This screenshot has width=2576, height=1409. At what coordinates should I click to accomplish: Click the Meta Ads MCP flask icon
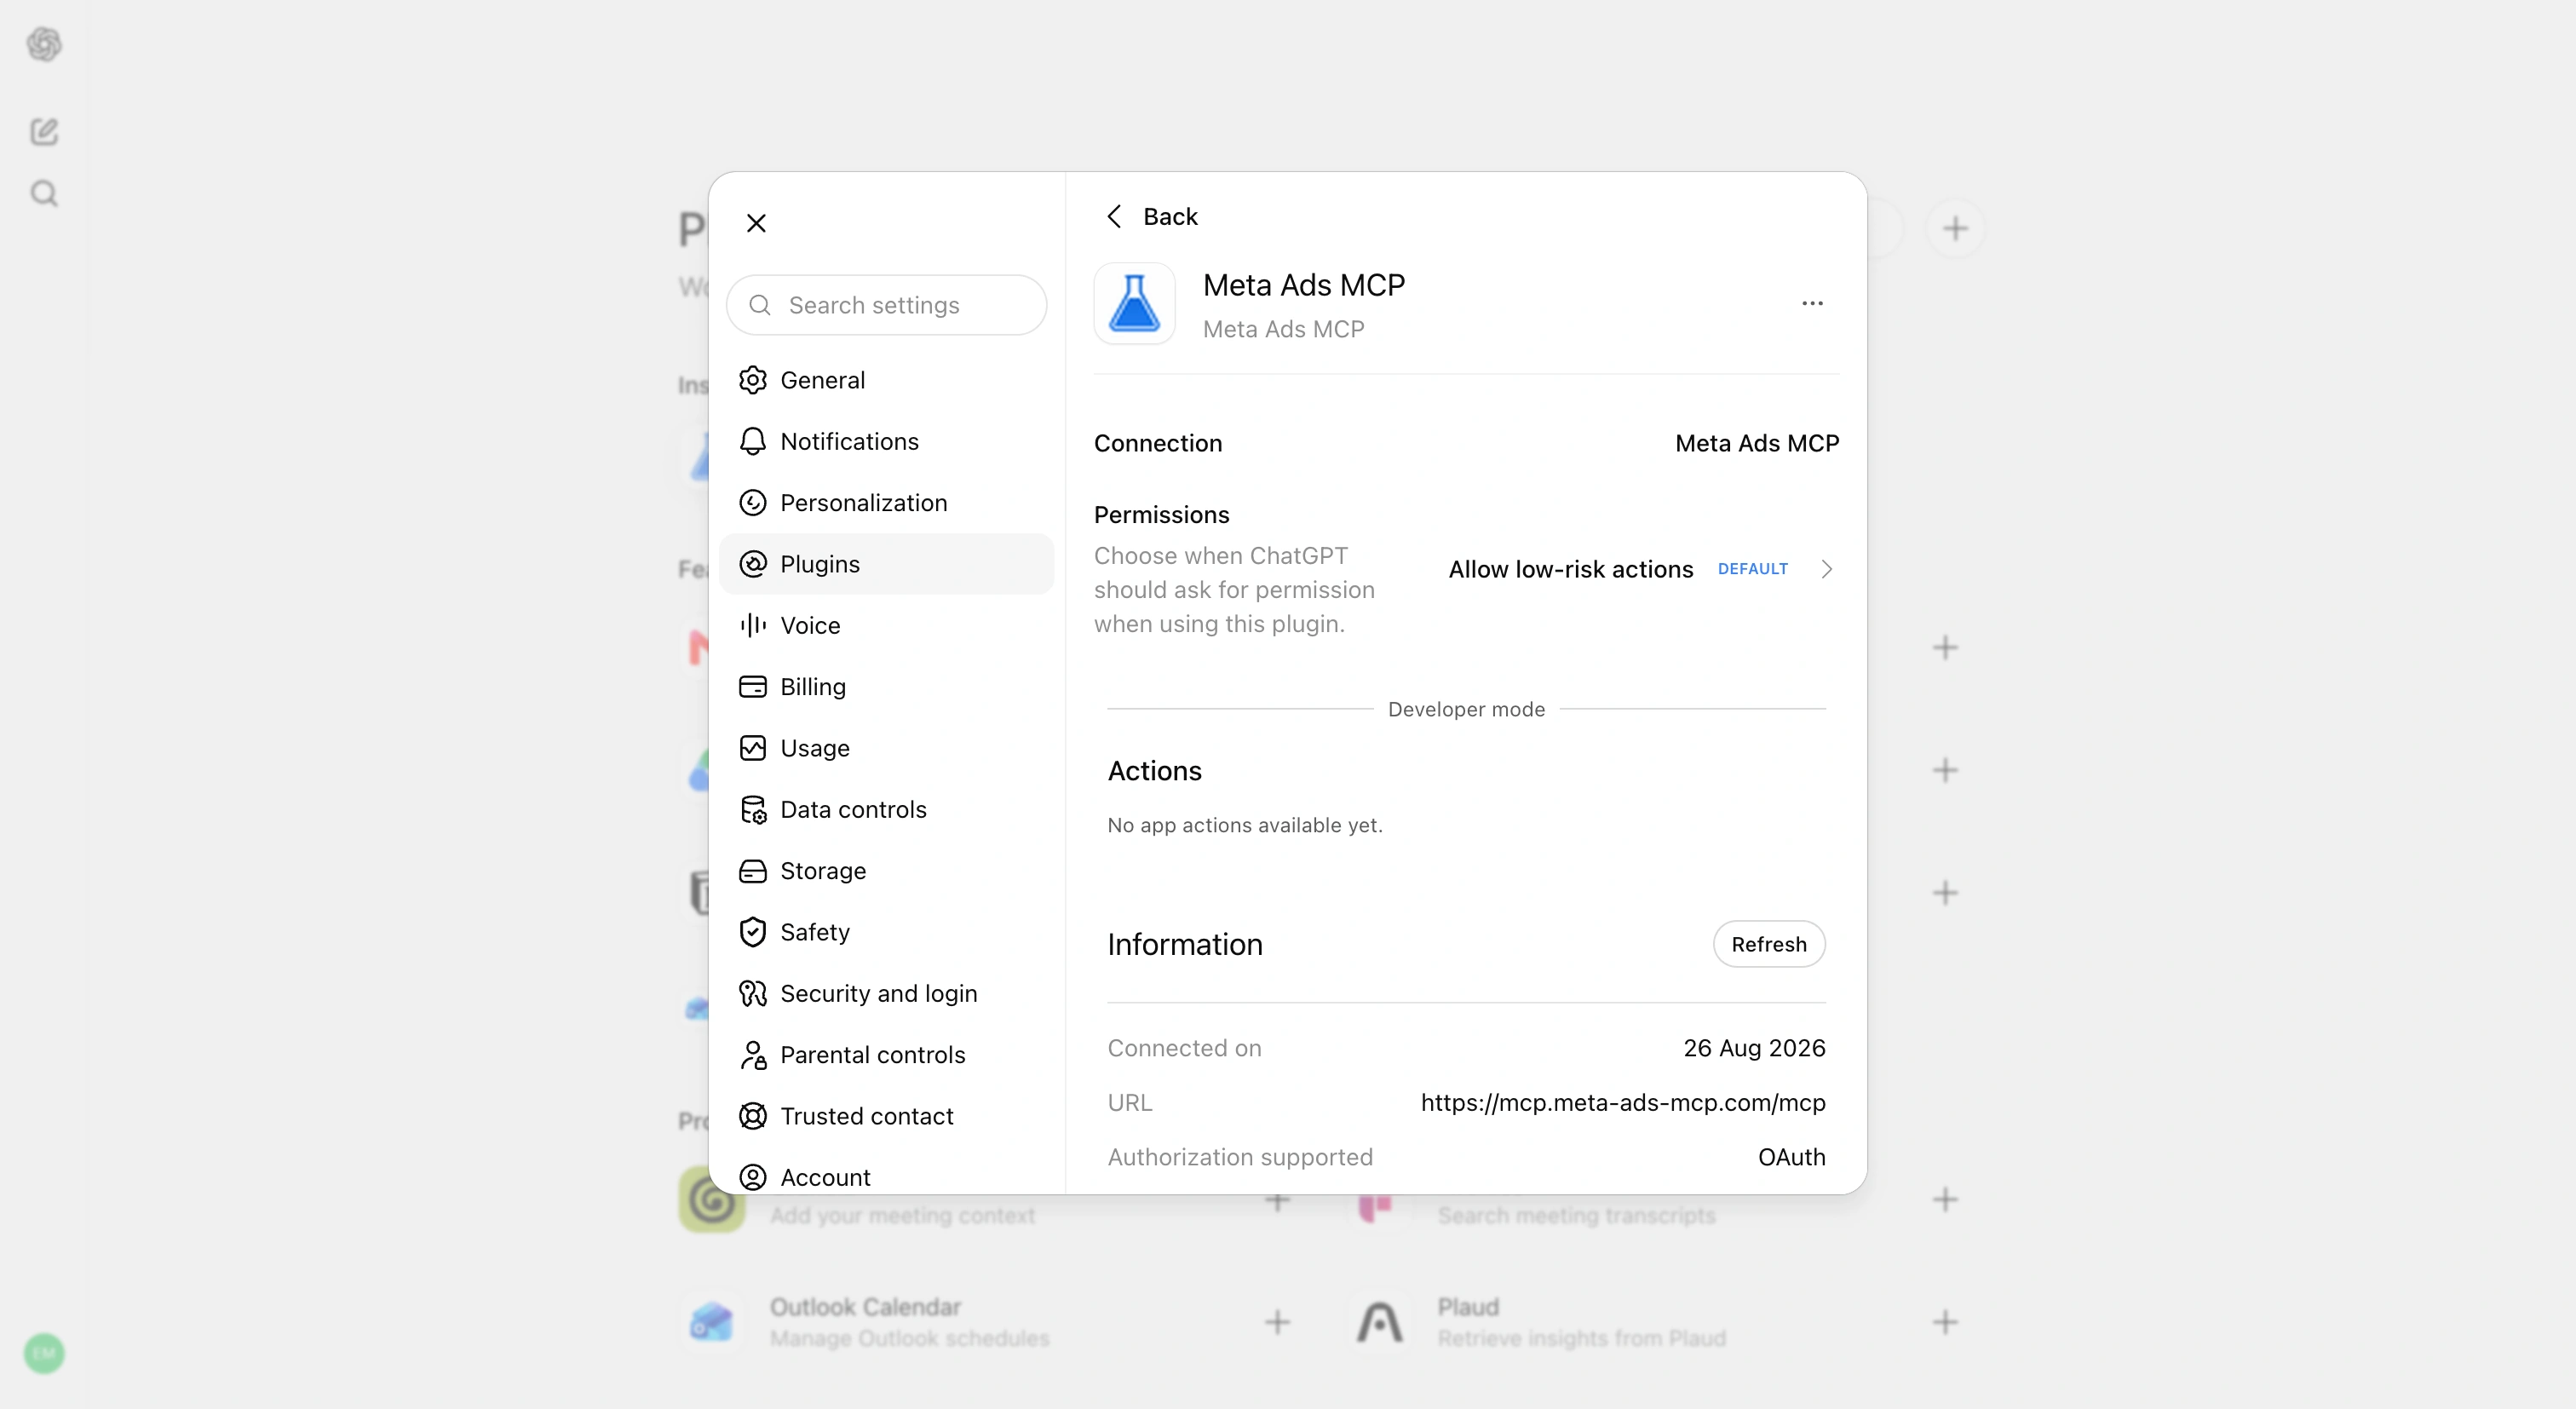(1134, 303)
